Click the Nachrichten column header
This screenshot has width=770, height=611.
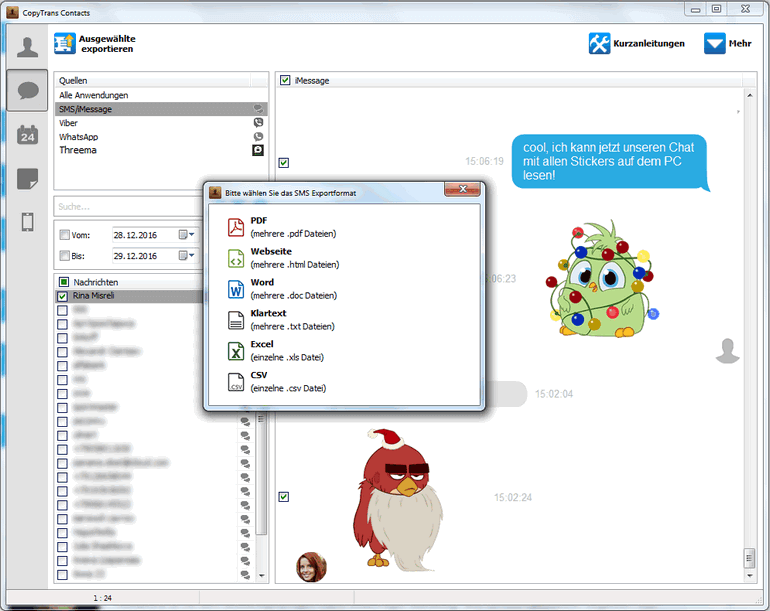(x=129, y=282)
